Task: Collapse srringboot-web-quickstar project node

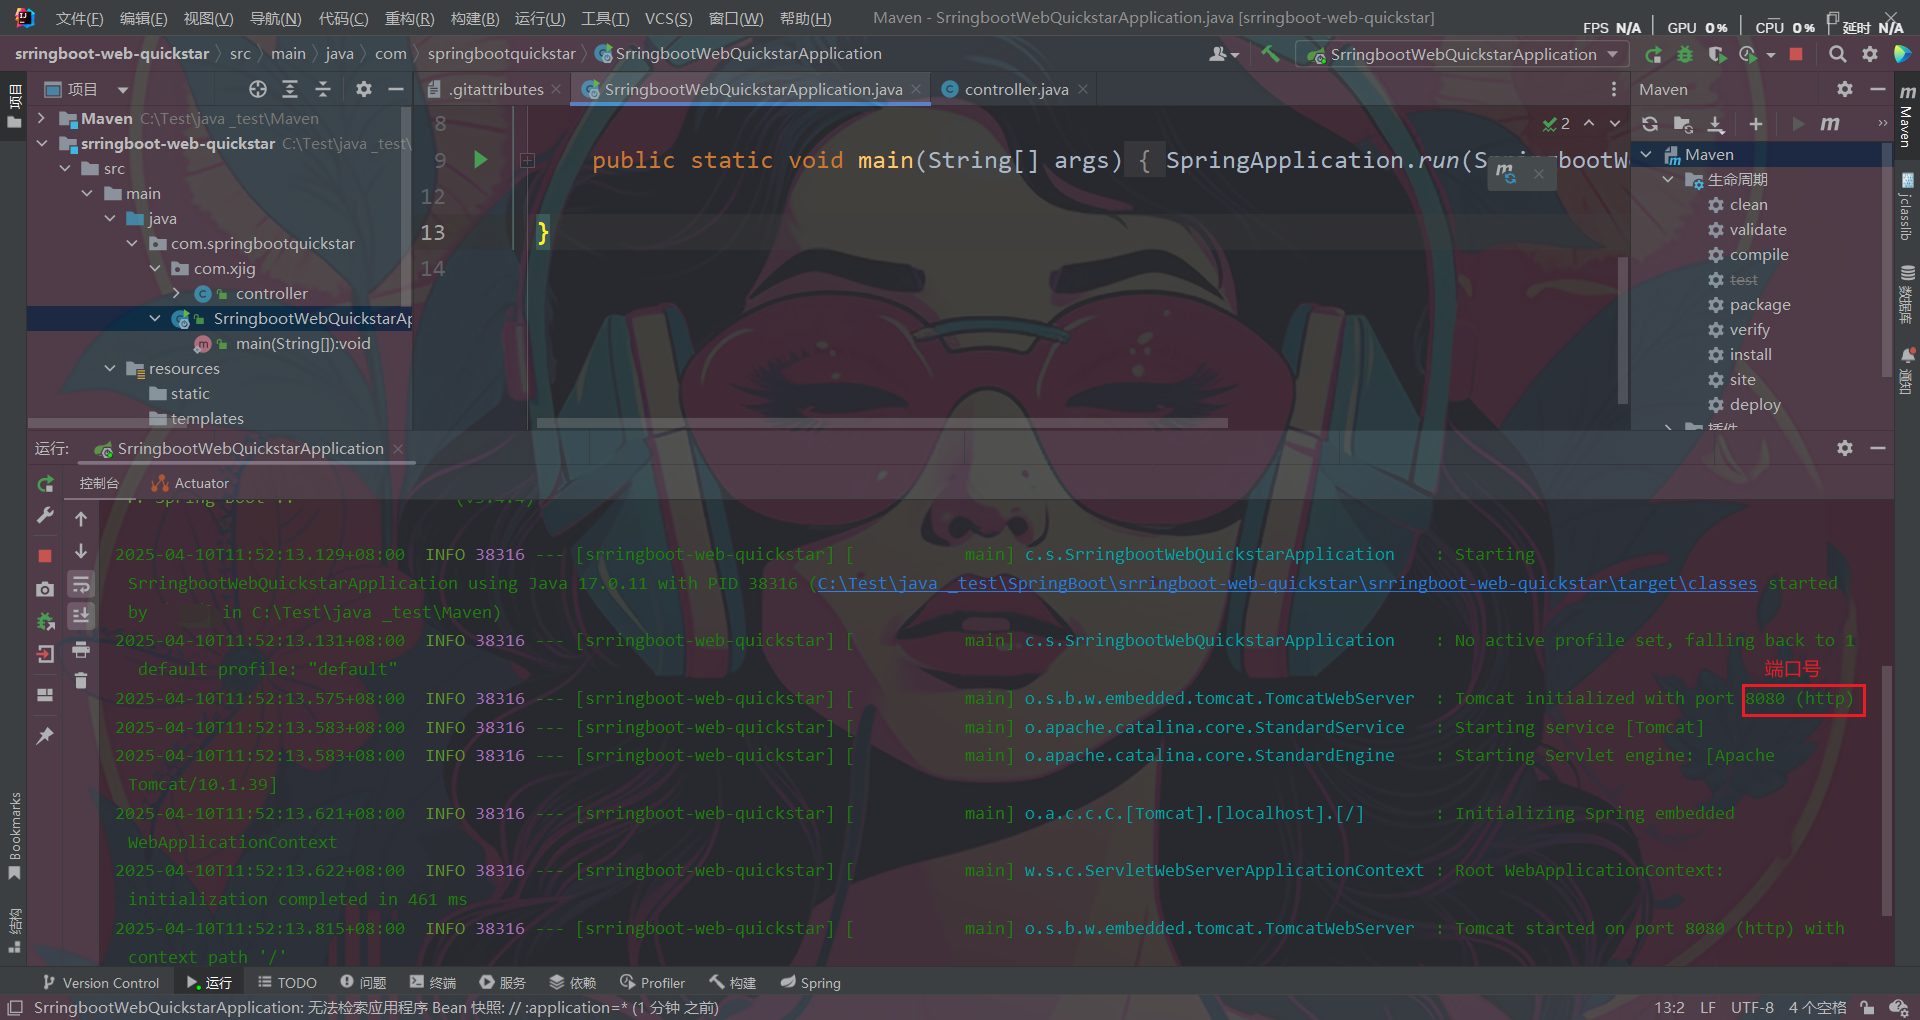Action: point(42,143)
